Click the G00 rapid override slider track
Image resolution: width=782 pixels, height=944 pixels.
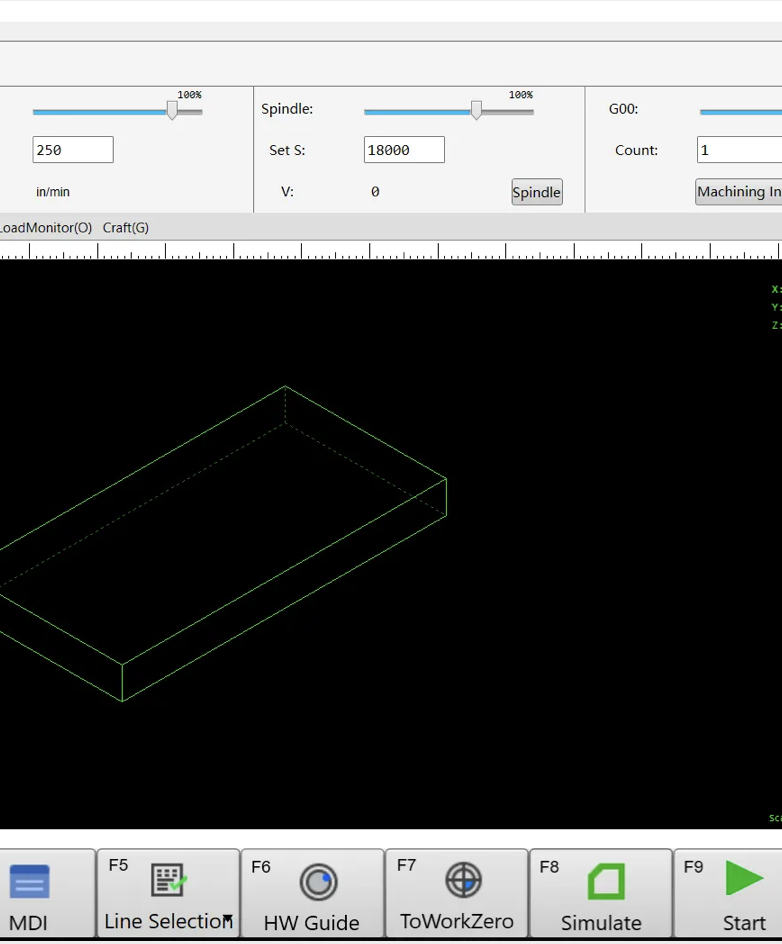(x=740, y=112)
